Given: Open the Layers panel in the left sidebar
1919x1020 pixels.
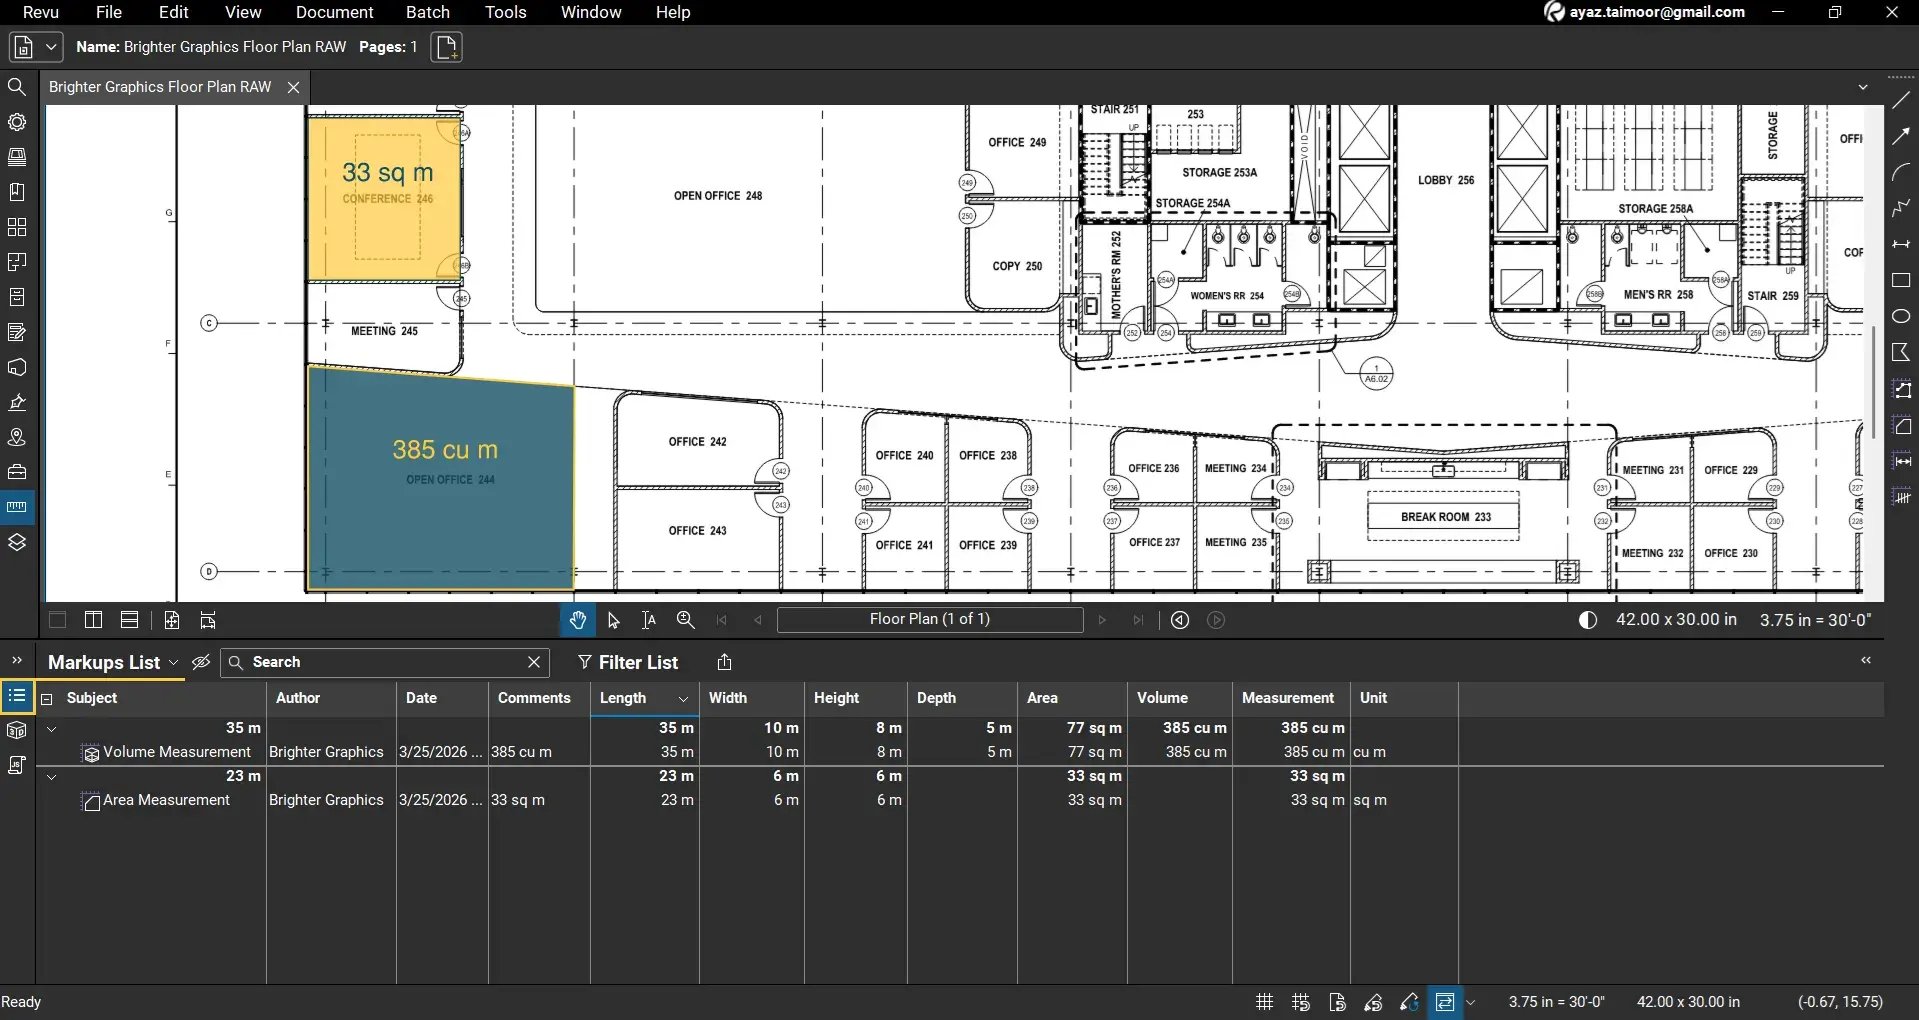Looking at the screenshot, I should (17, 542).
